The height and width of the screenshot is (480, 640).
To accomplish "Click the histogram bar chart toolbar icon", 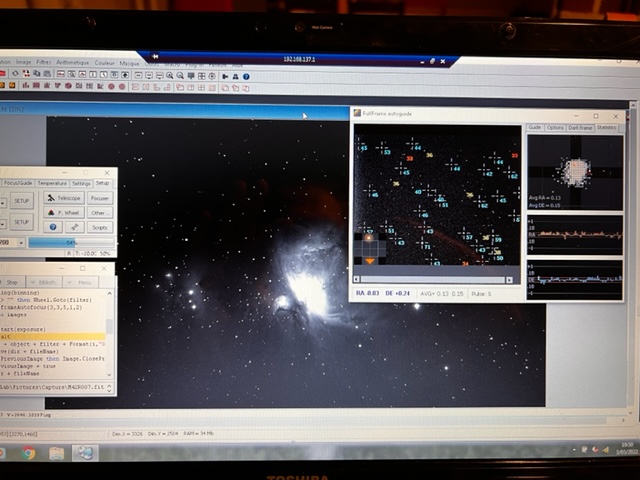I will pos(25,85).
